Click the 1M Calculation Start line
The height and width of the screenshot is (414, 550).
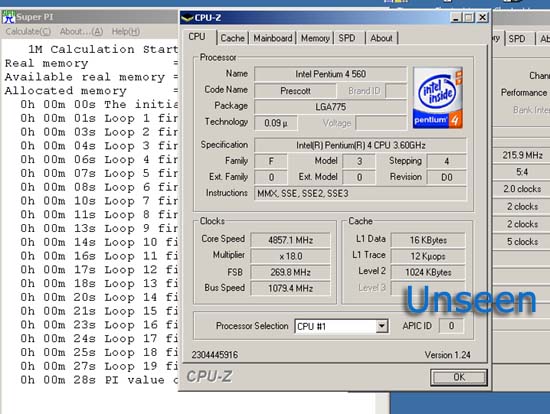[103, 49]
